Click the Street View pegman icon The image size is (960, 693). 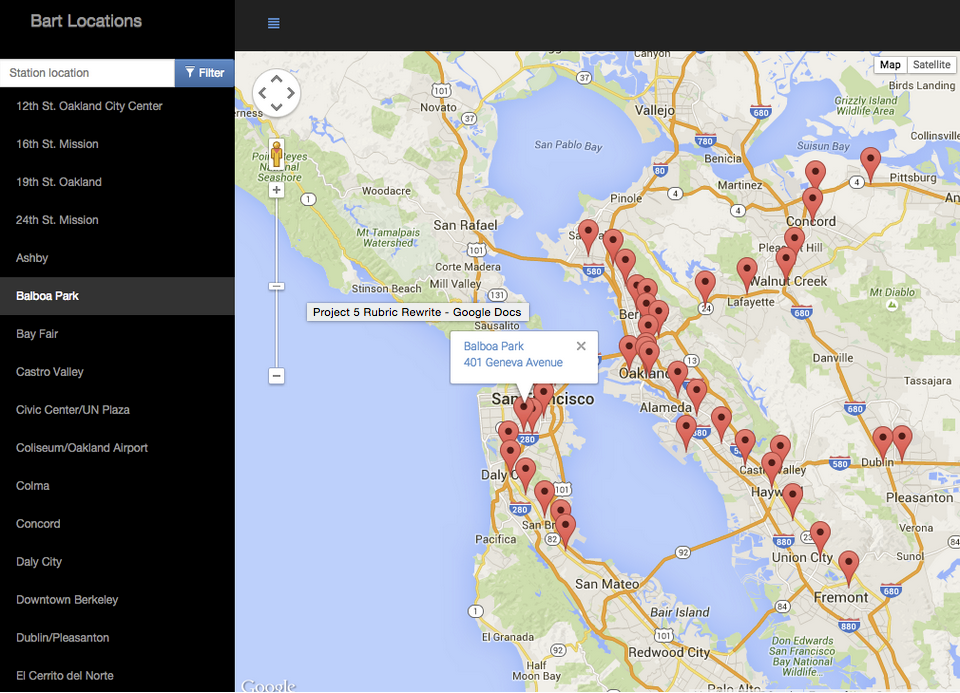277,154
